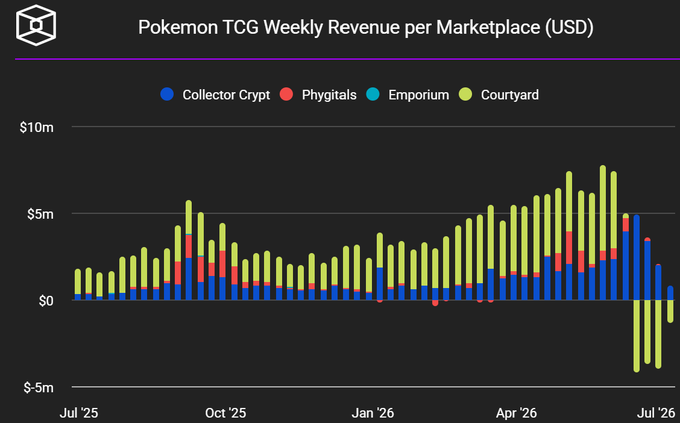Click the $10m y-axis label
This screenshot has height=423, width=680.
point(36,127)
